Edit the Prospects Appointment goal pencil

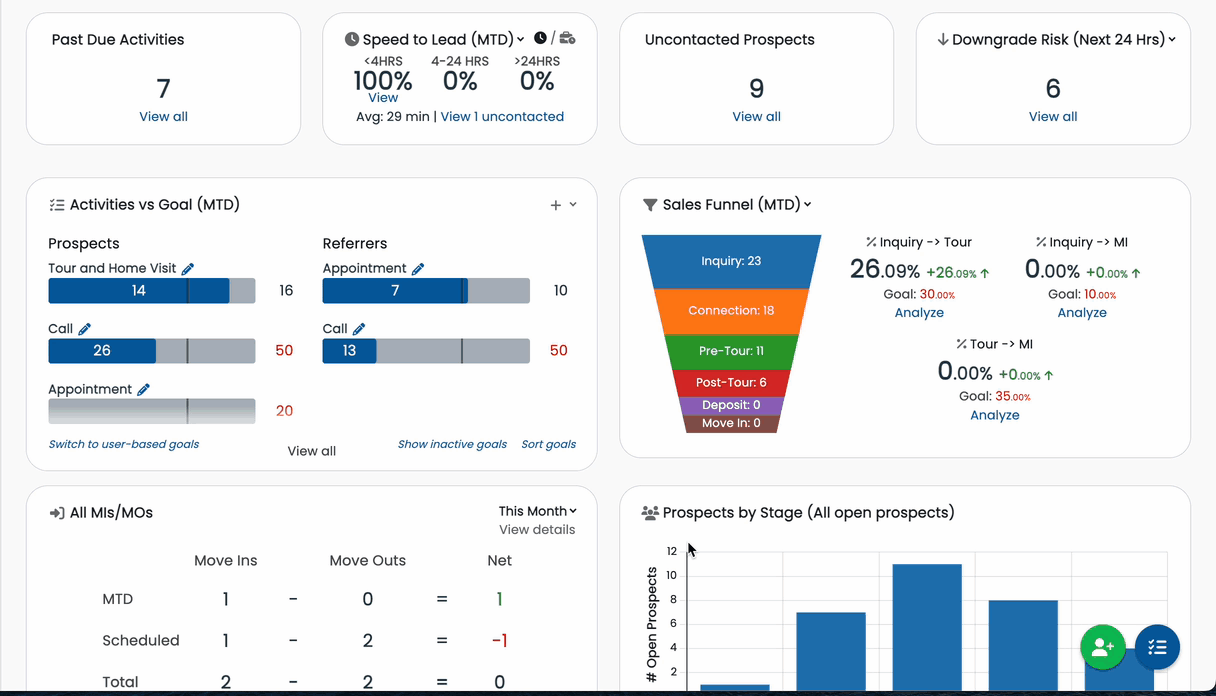(143, 390)
